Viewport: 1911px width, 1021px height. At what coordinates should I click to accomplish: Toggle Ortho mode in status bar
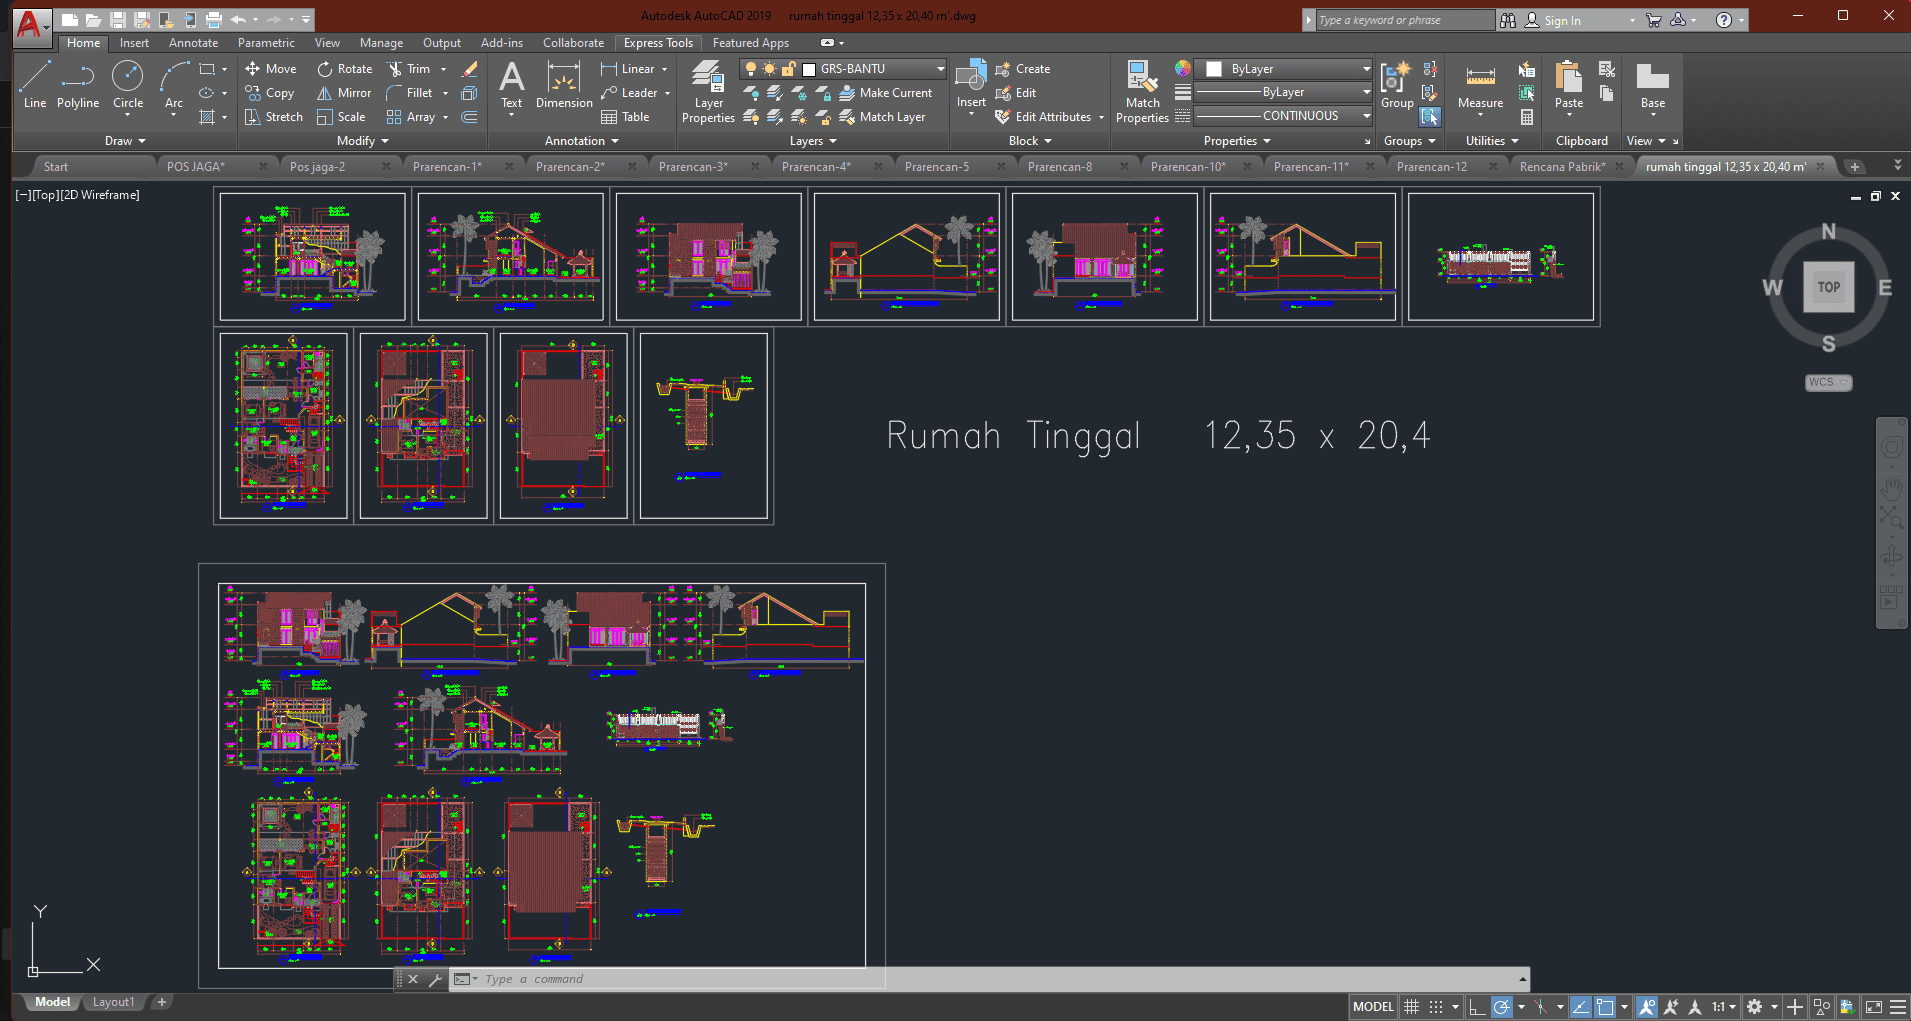pos(1477,1007)
